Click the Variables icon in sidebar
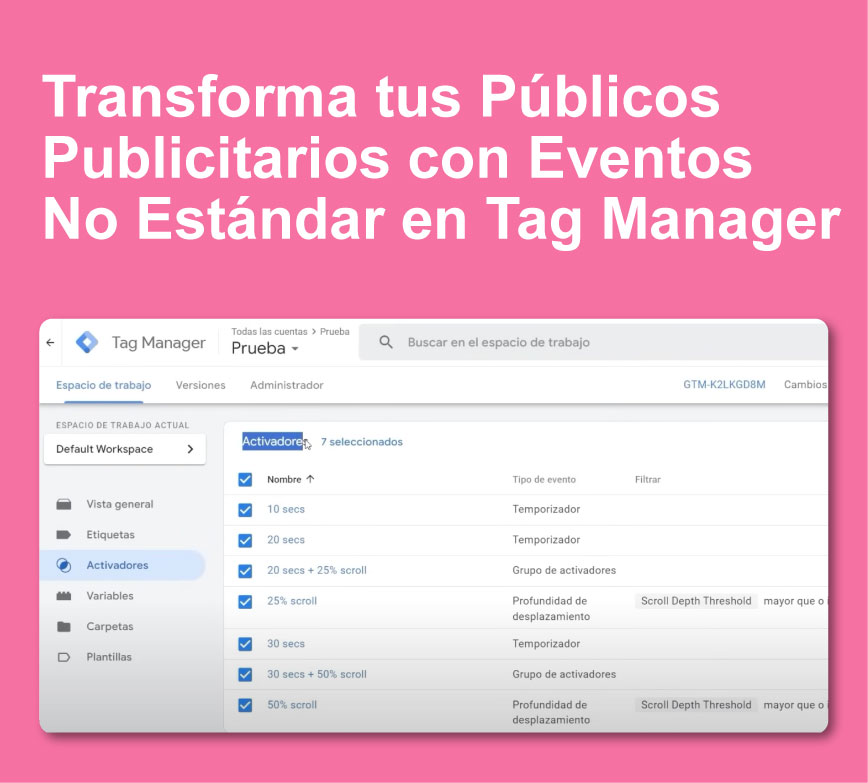Screen dimensions: 868x783 (64, 596)
